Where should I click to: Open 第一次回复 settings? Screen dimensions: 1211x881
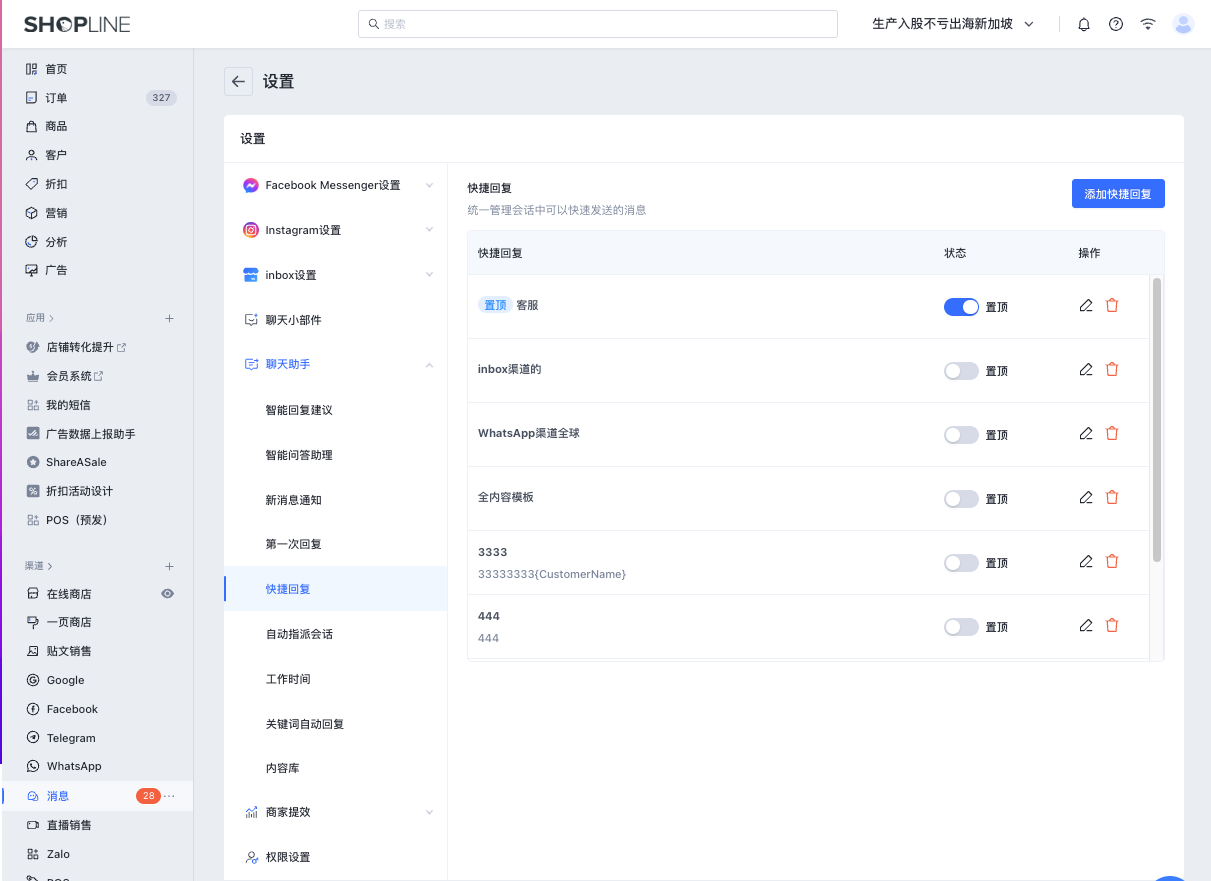[x=293, y=544]
